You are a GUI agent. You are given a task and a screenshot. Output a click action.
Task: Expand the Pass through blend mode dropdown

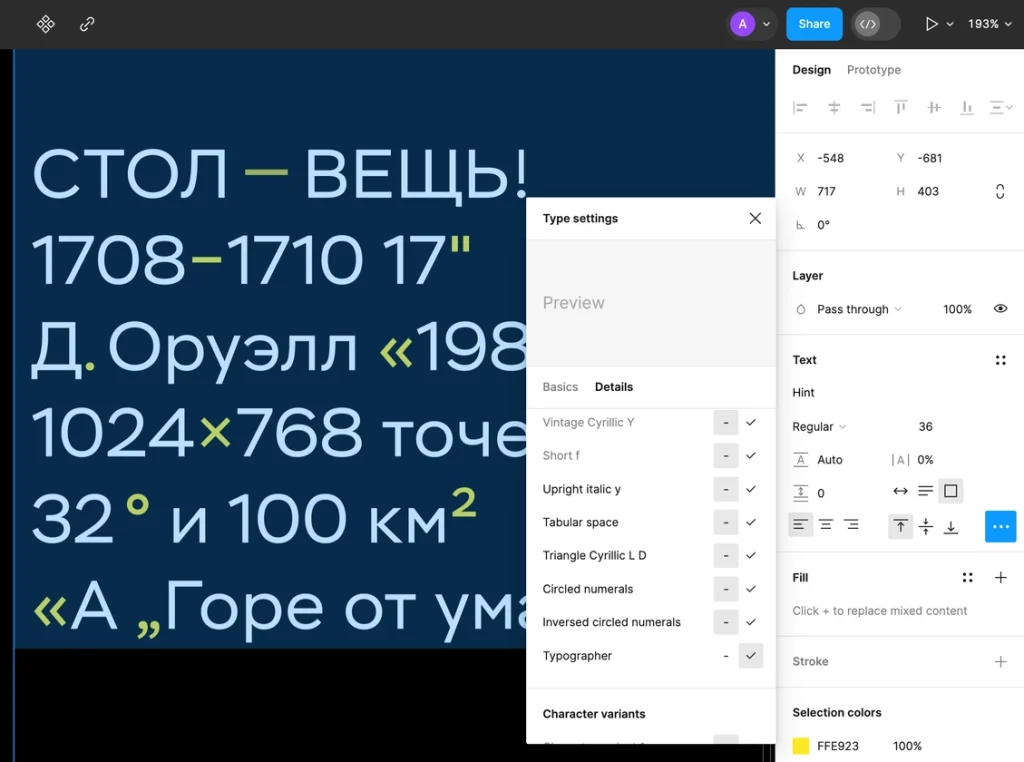click(x=858, y=309)
